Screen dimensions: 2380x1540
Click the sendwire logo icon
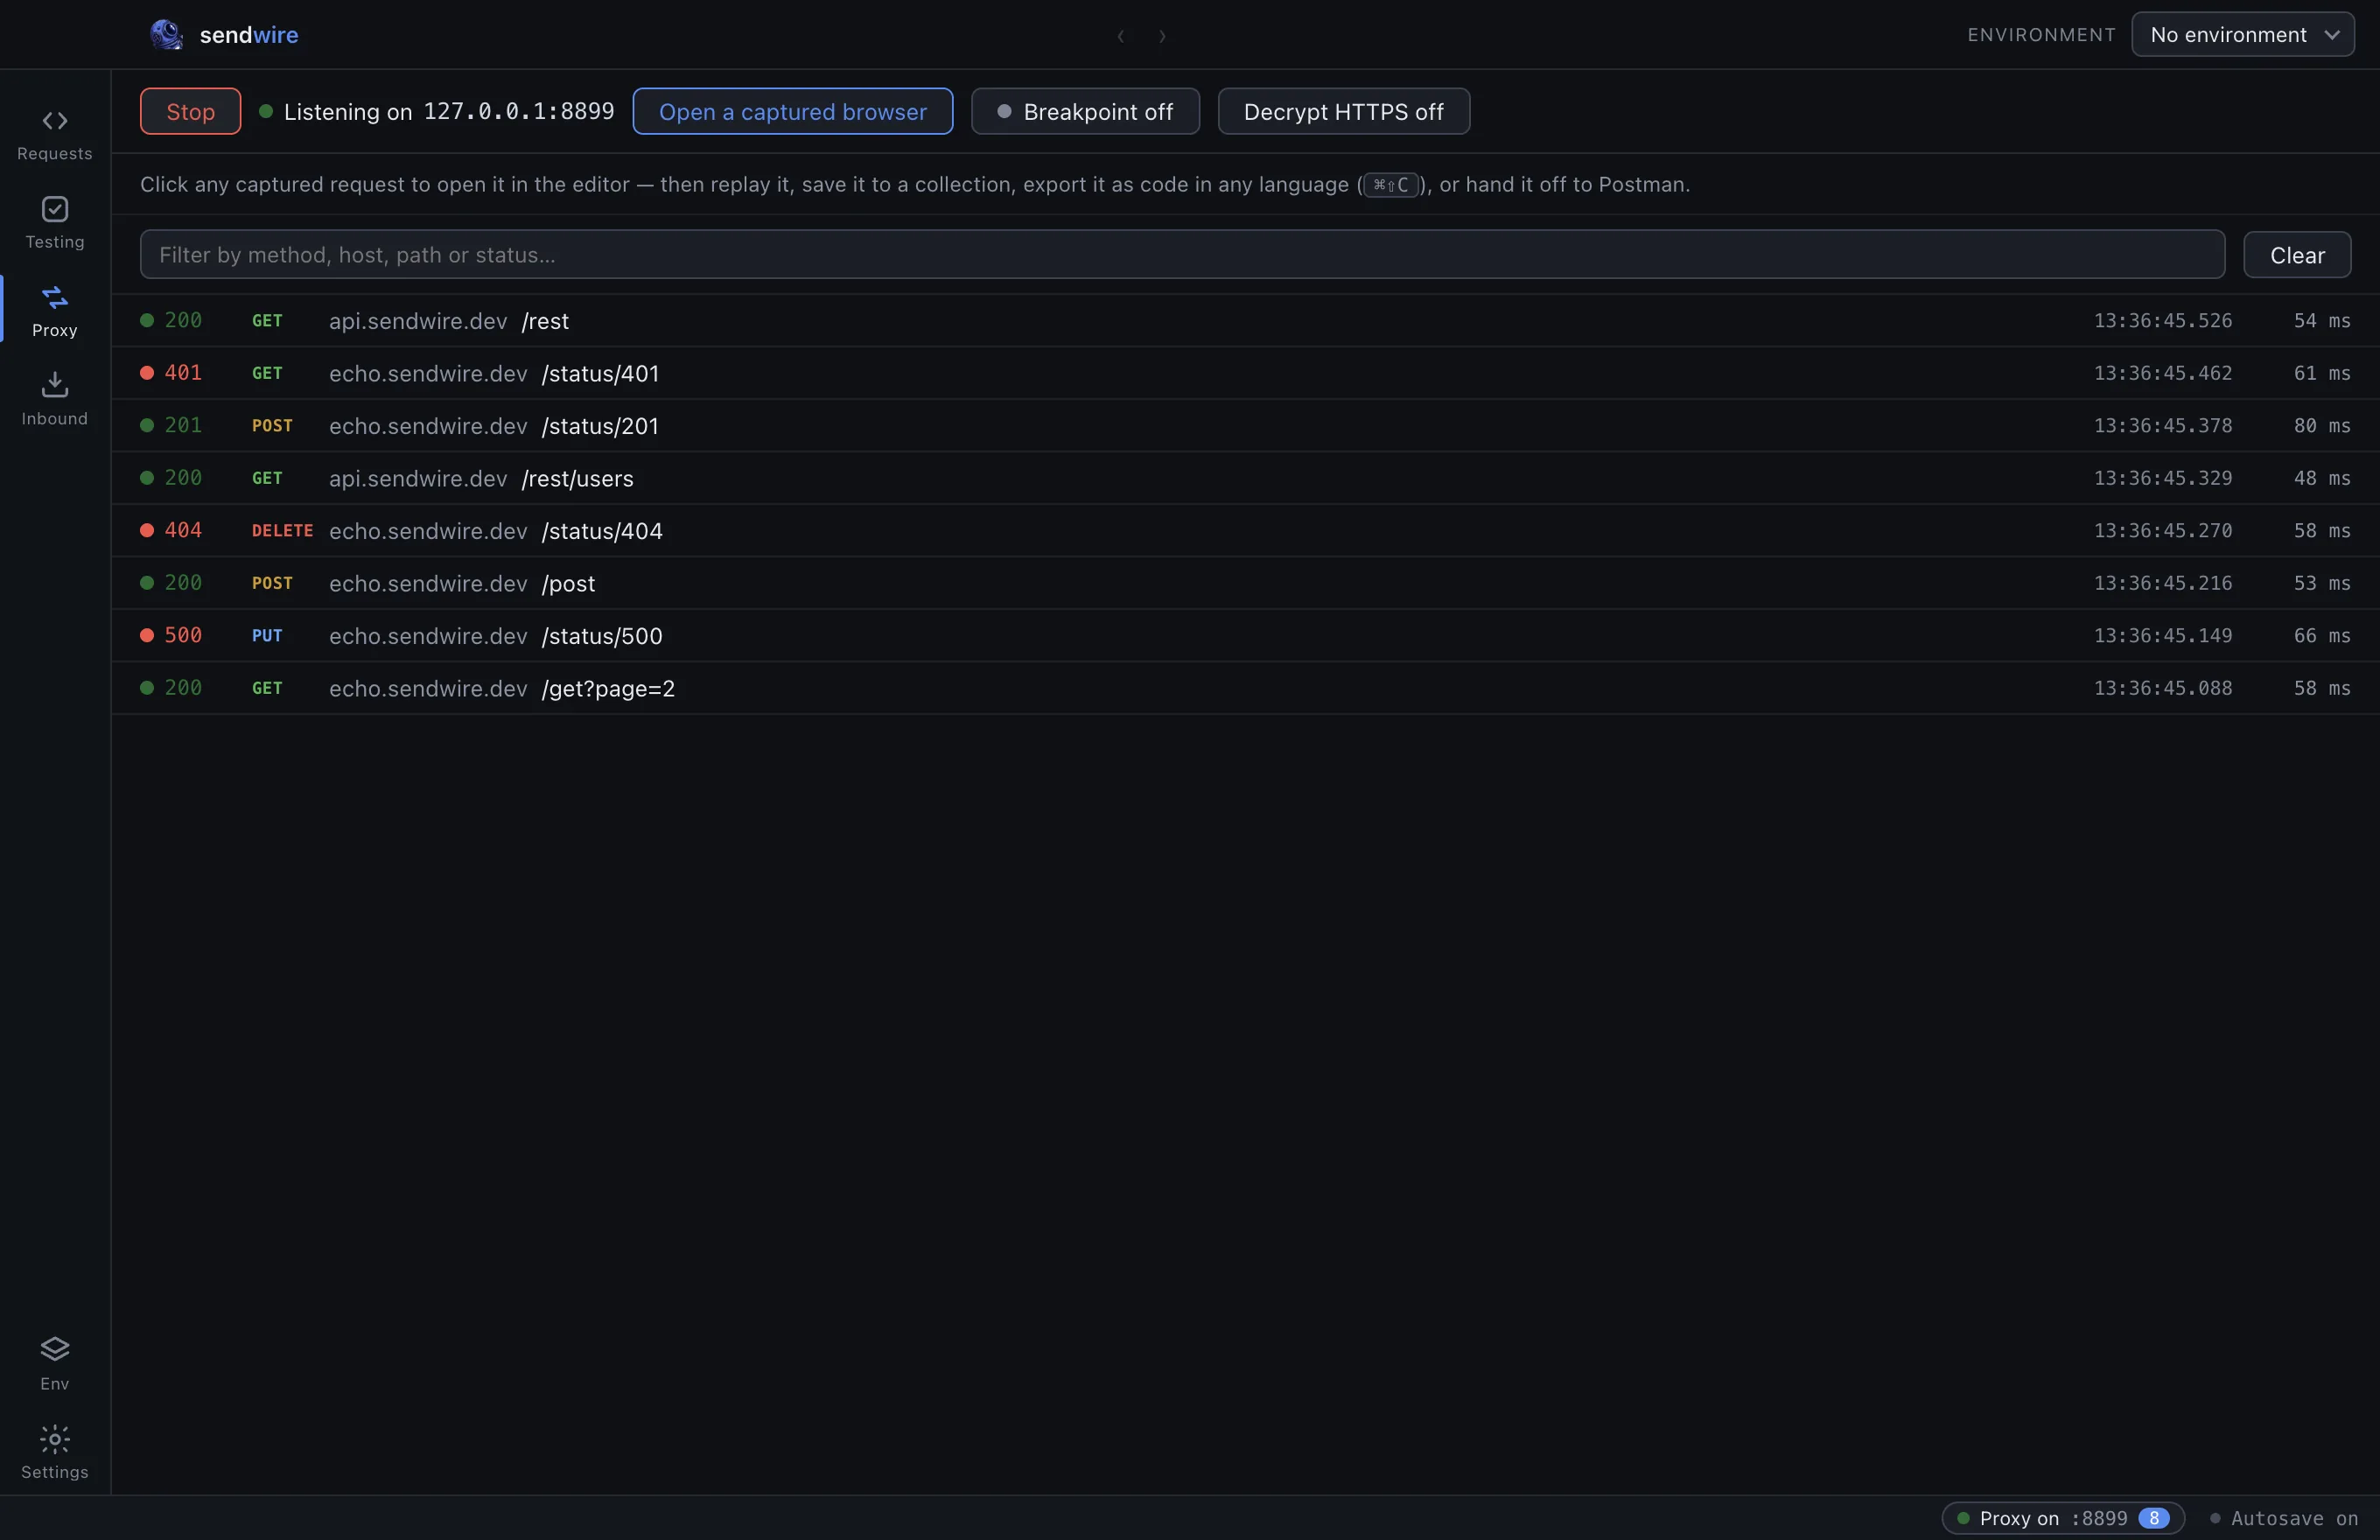click(166, 35)
